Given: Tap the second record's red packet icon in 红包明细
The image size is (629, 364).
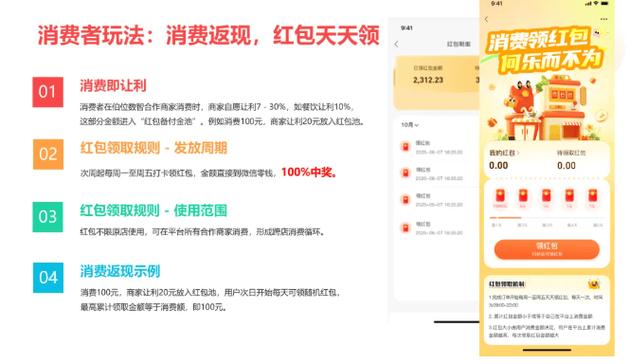Looking at the screenshot, I should [x=406, y=173].
